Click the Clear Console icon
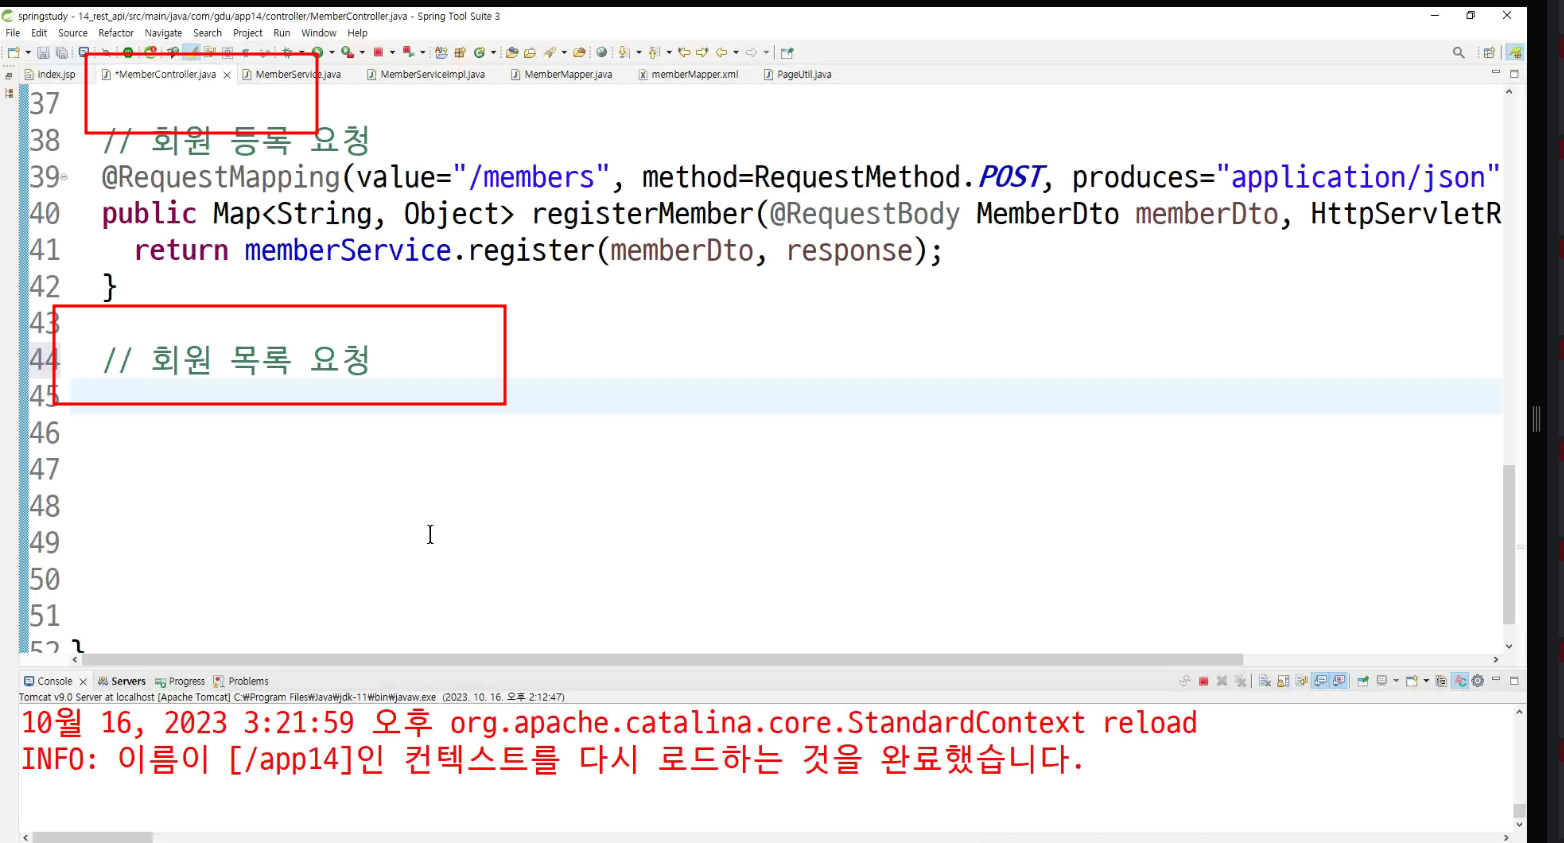This screenshot has width=1564, height=843. point(1265,681)
